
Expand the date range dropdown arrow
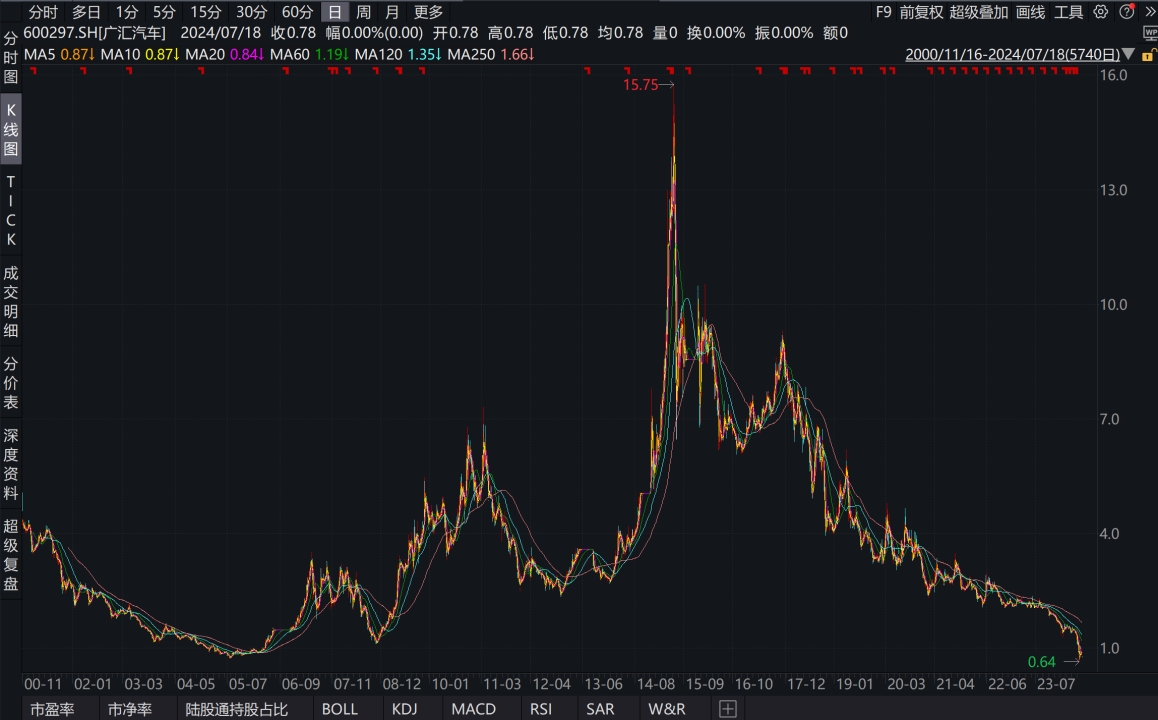pyautogui.click(x=1129, y=54)
